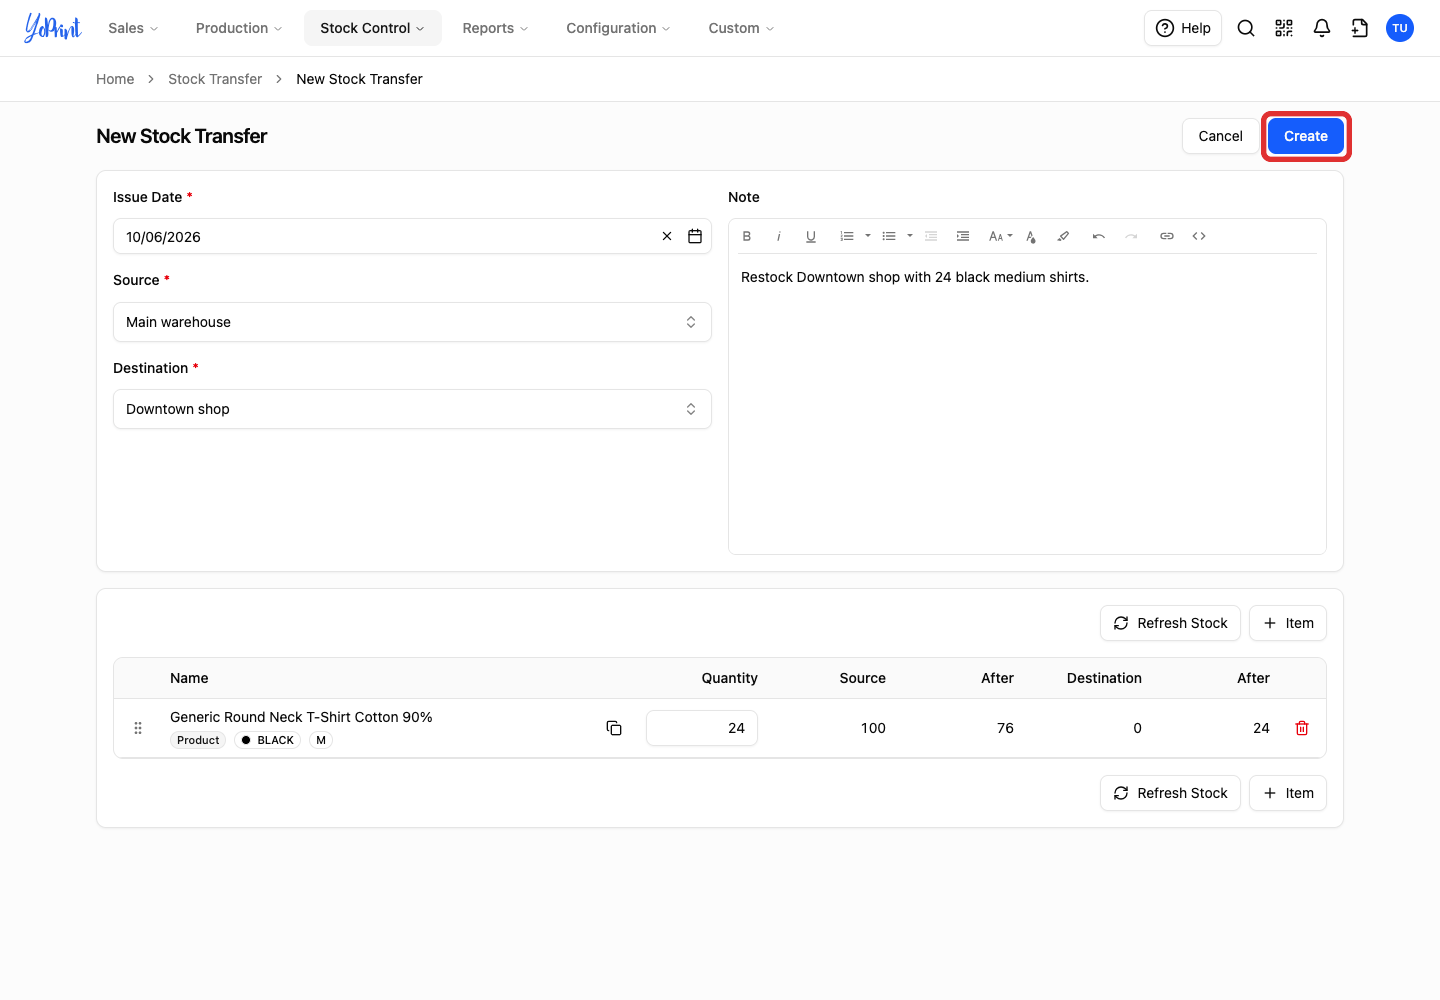Open bulleted list style options arrow

pyautogui.click(x=910, y=236)
